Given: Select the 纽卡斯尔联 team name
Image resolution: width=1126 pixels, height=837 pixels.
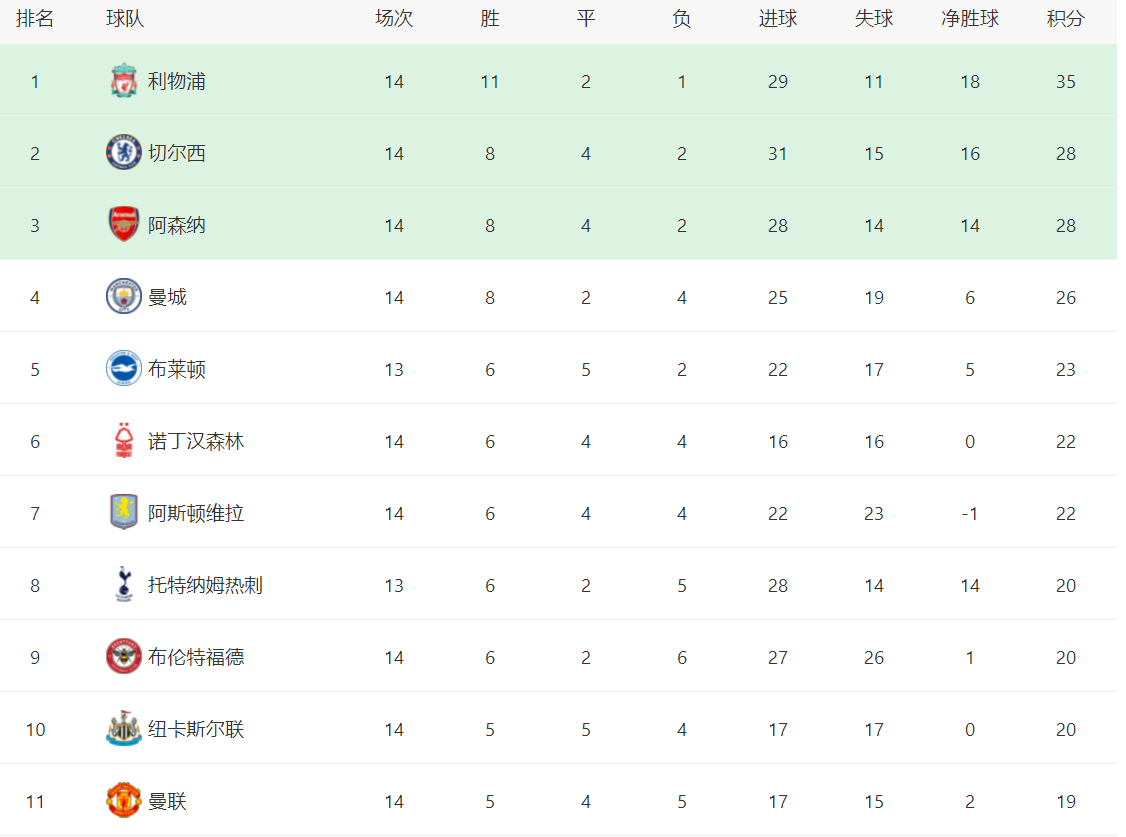Looking at the screenshot, I should coord(196,729).
